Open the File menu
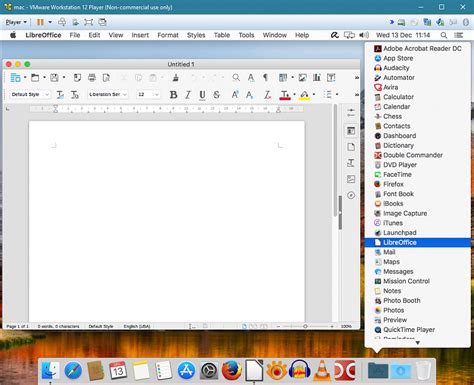The width and height of the screenshot is (474, 385). pos(75,35)
